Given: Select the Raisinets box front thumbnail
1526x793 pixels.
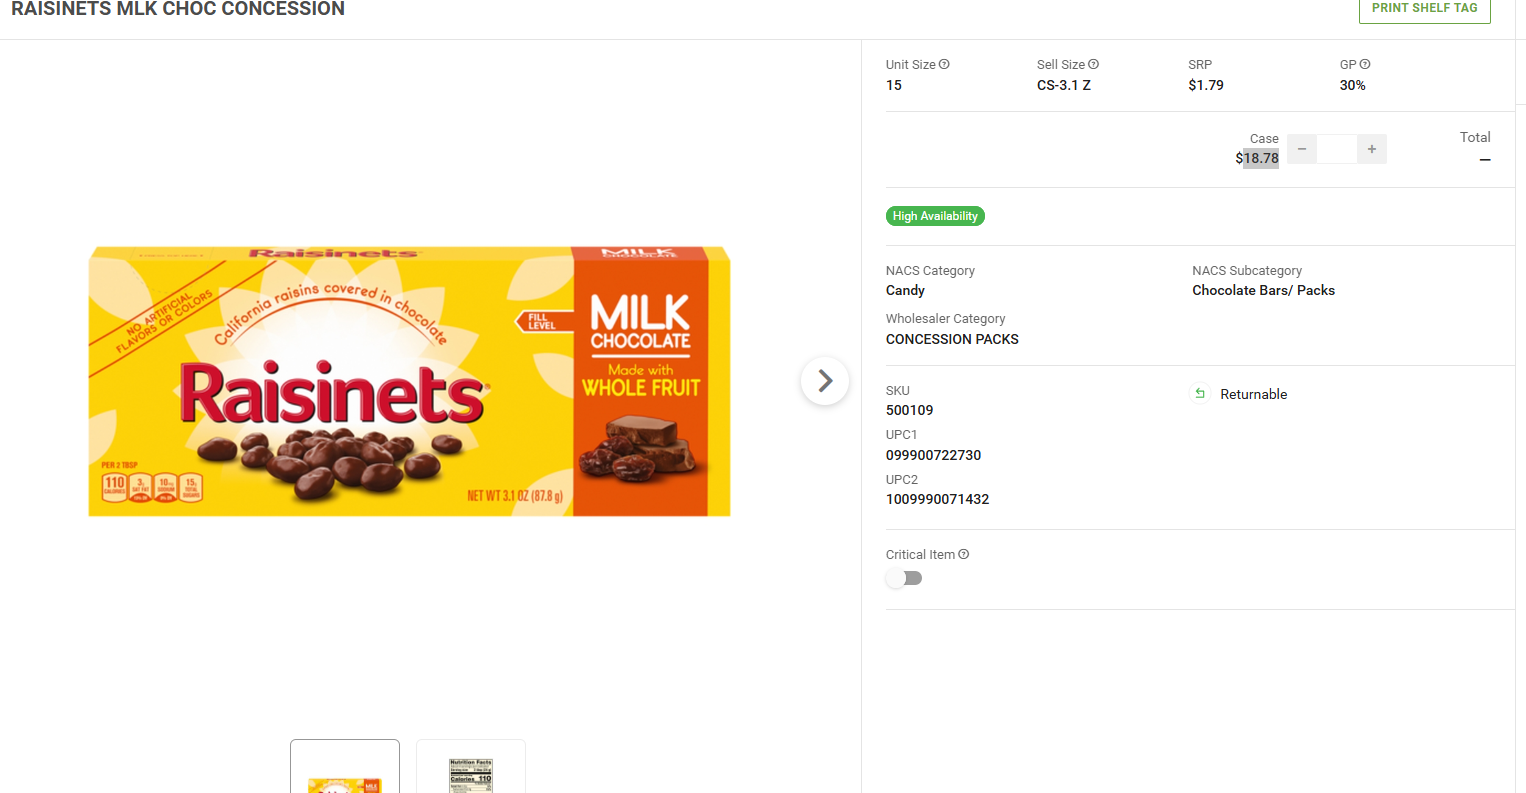Looking at the screenshot, I should pos(345,768).
